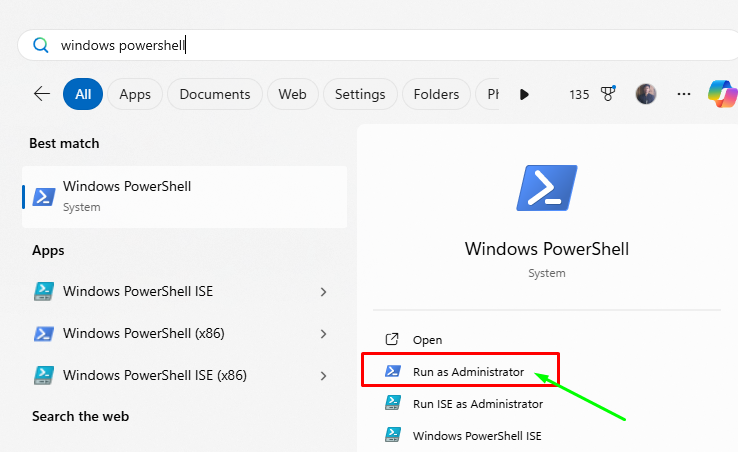Click the PowerShell icon in Best match
738x452 pixels.
43,197
